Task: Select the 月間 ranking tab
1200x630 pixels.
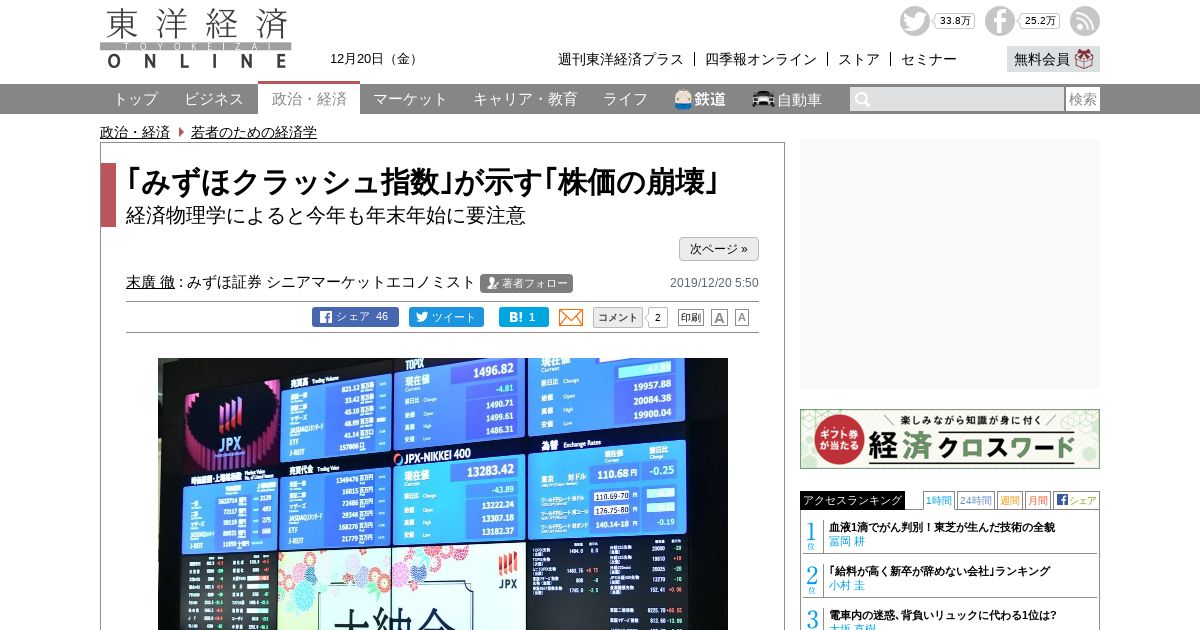Action: [x=1037, y=500]
